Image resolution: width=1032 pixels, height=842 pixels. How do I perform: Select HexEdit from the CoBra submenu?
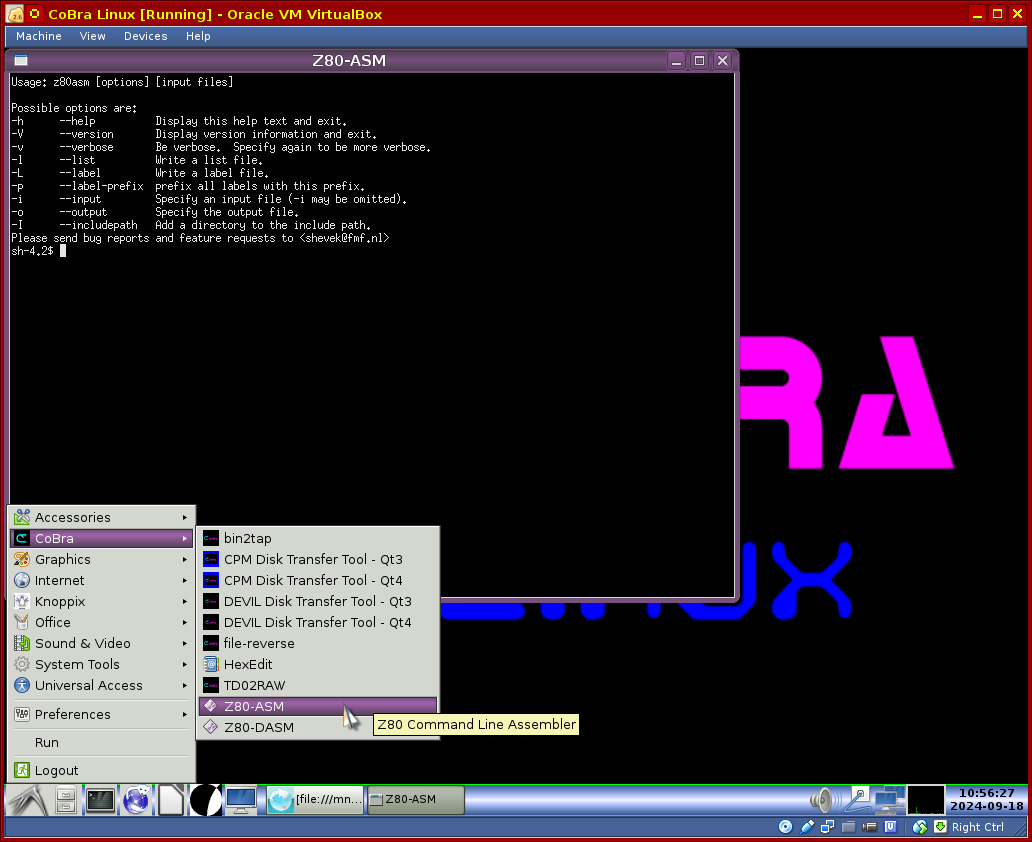pos(248,664)
